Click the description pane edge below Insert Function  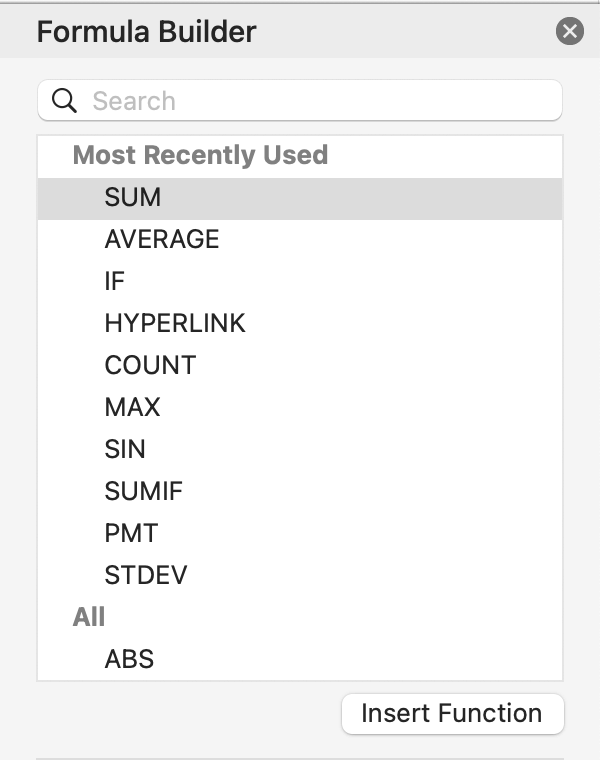[x=300, y=757]
